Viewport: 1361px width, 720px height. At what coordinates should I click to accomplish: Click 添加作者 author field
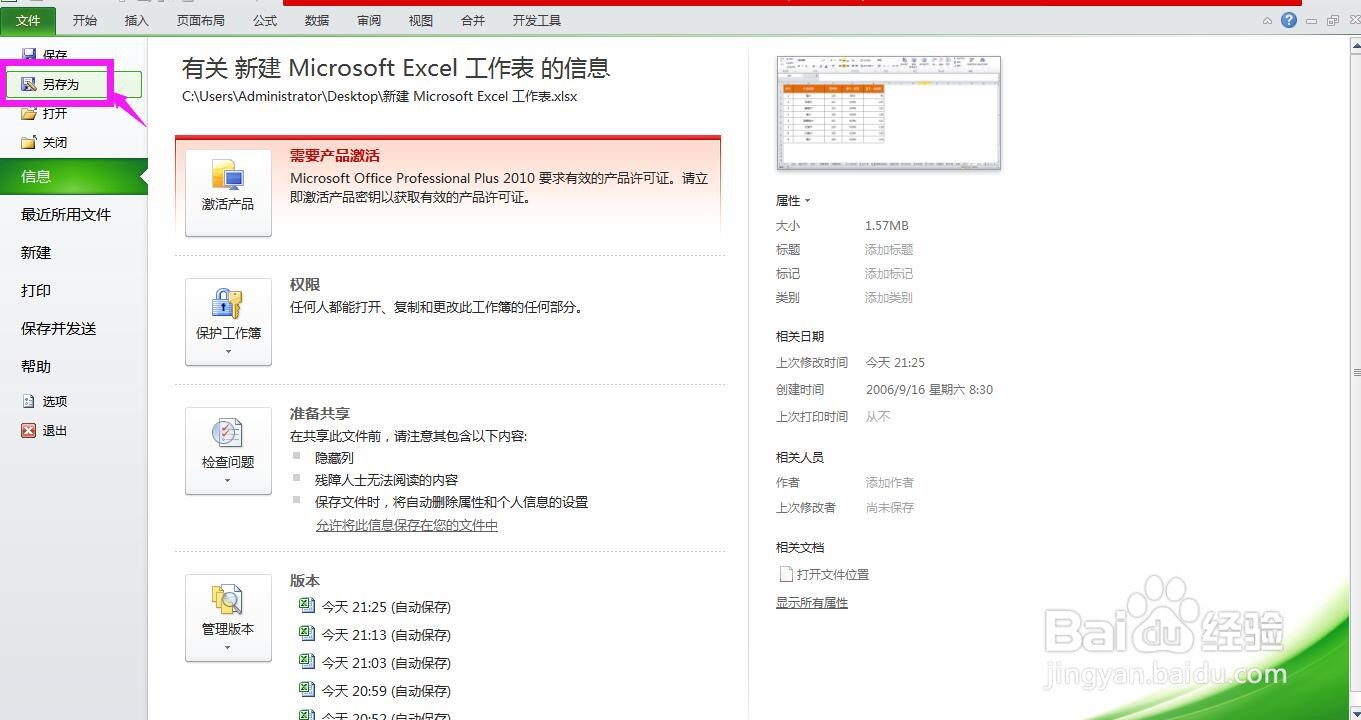click(889, 483)
